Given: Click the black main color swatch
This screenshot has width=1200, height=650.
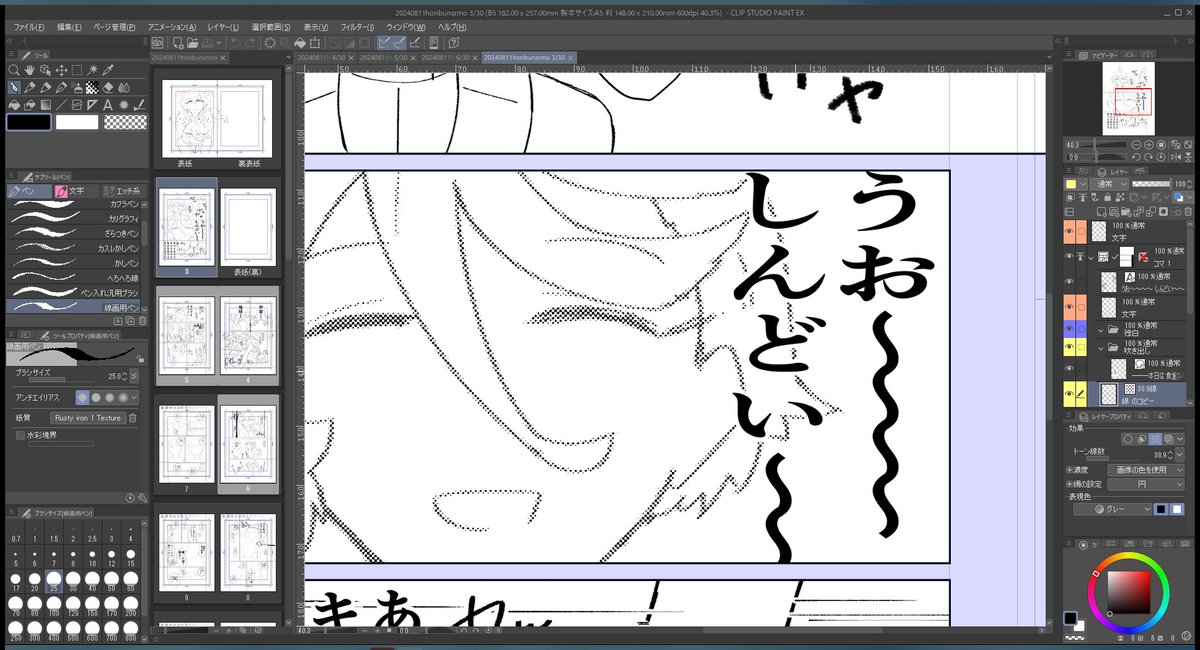Looking at the screenshot, I should tap(28, 122).
